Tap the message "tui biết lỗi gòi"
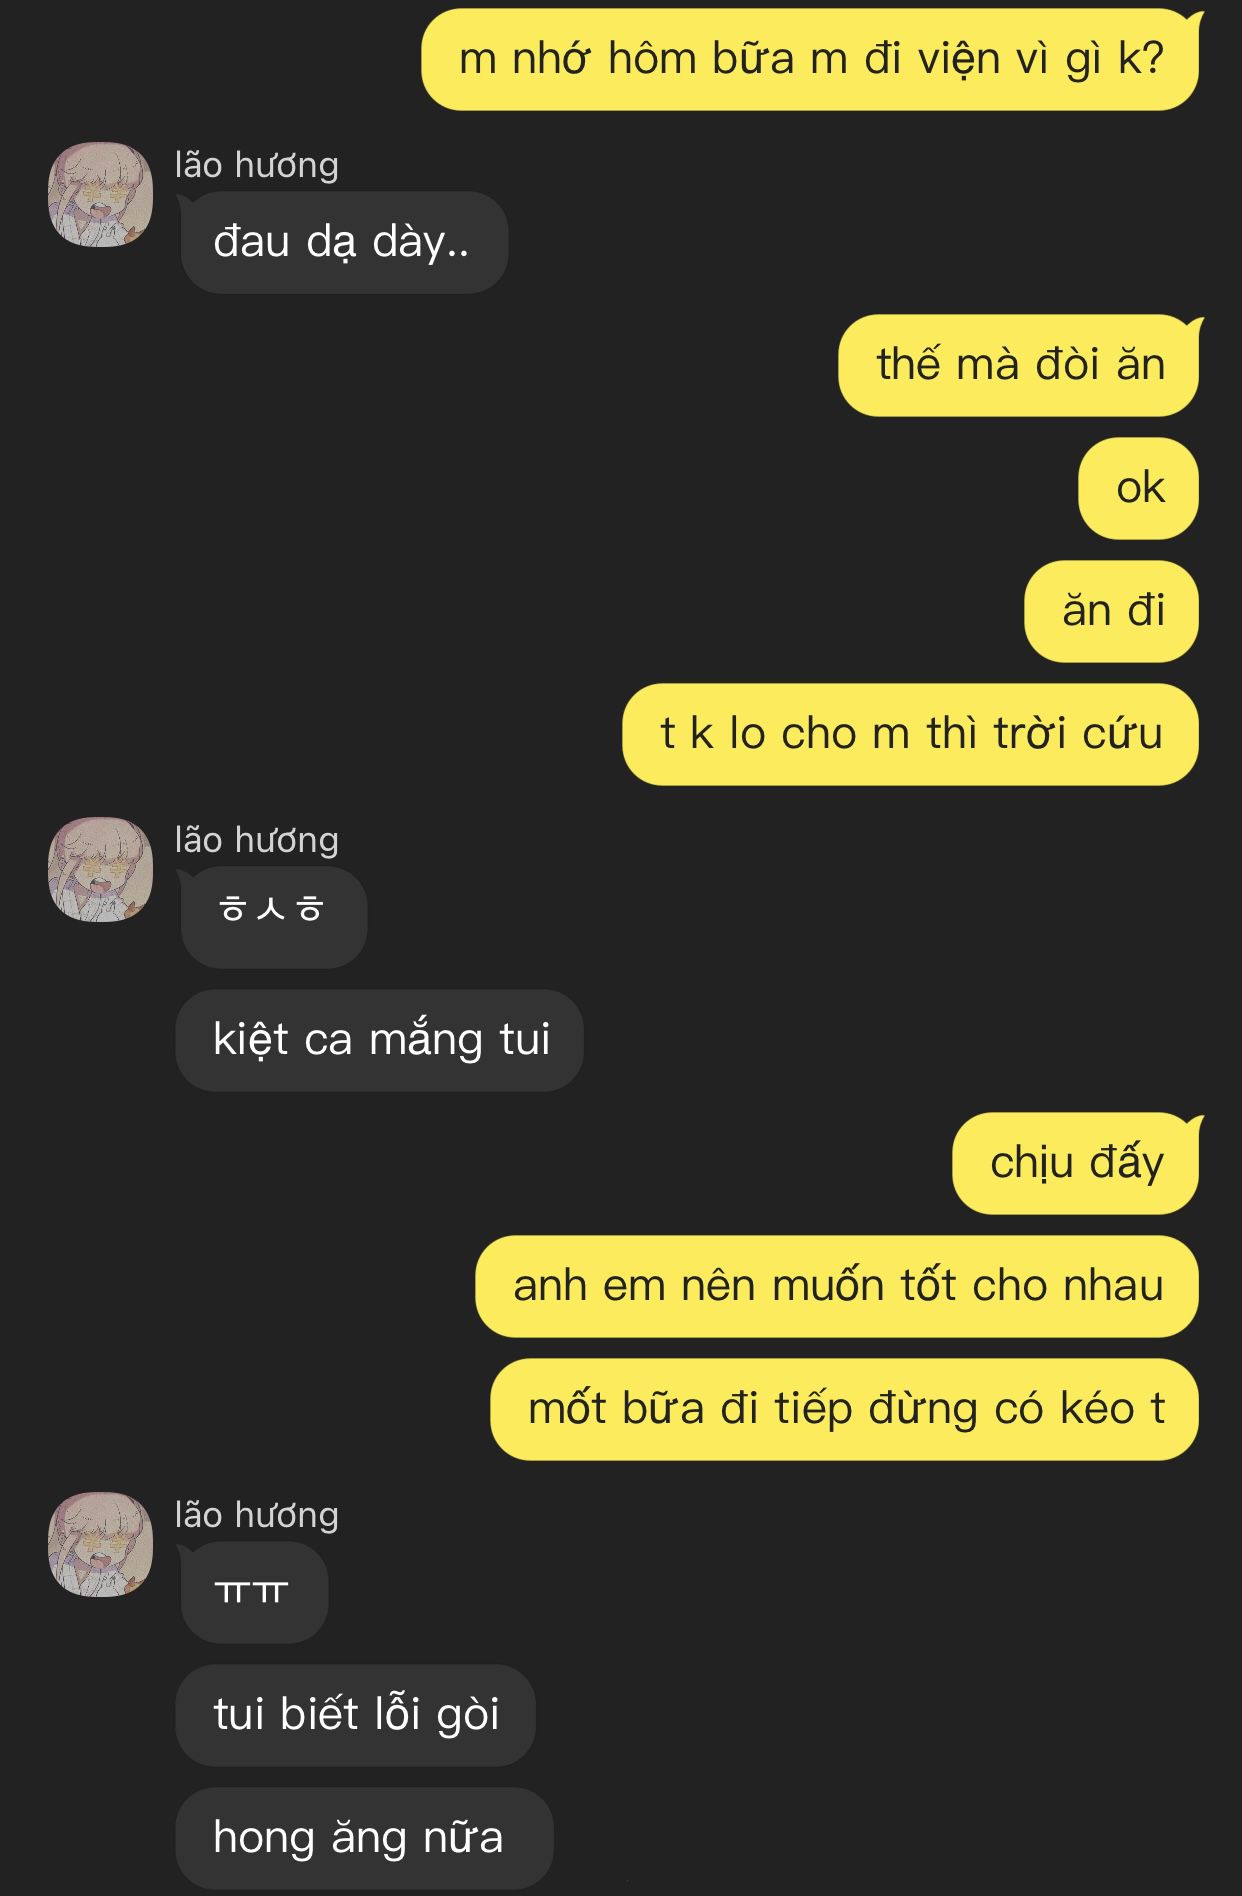1242x1896 pixels. pos(356,1715)
